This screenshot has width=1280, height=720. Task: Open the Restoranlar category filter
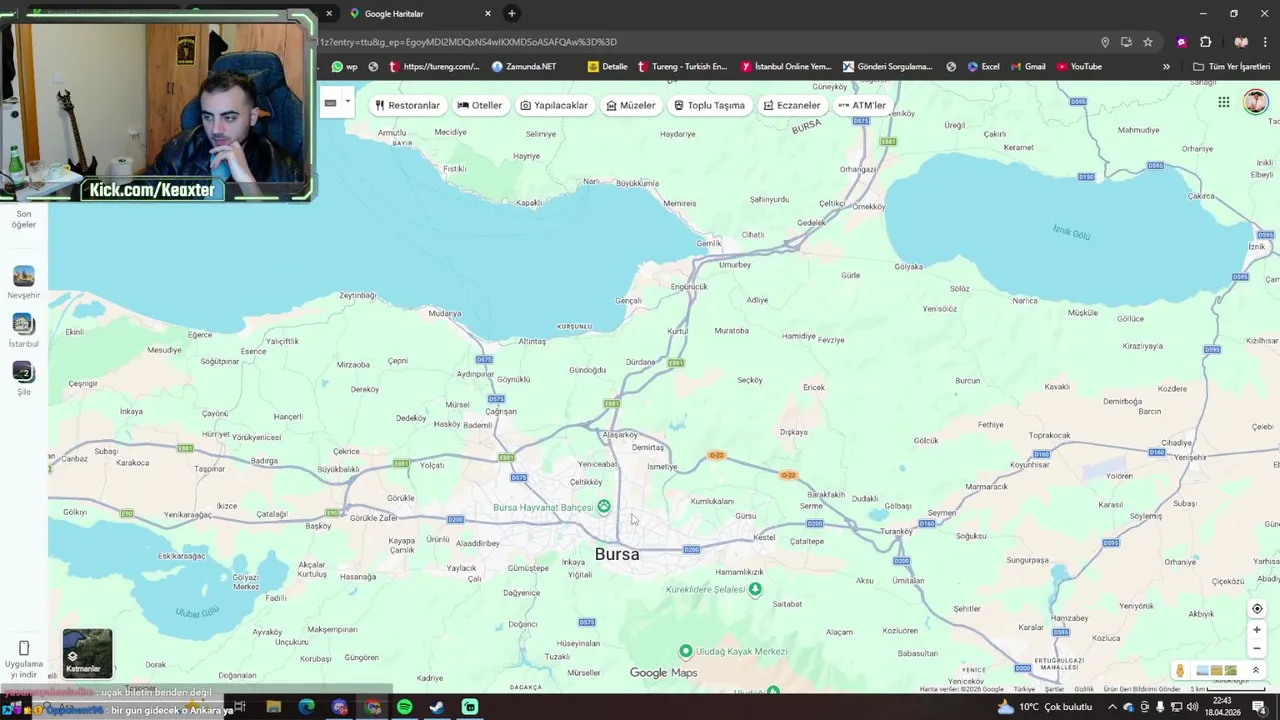pos(407,105)
